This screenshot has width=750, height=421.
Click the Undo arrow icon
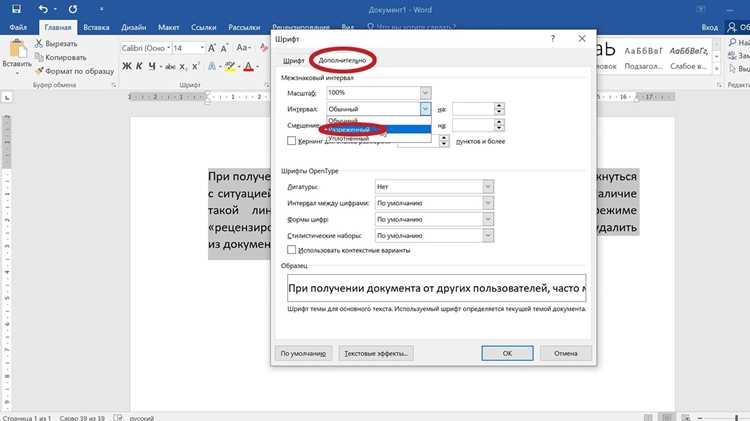coord(43,9)
